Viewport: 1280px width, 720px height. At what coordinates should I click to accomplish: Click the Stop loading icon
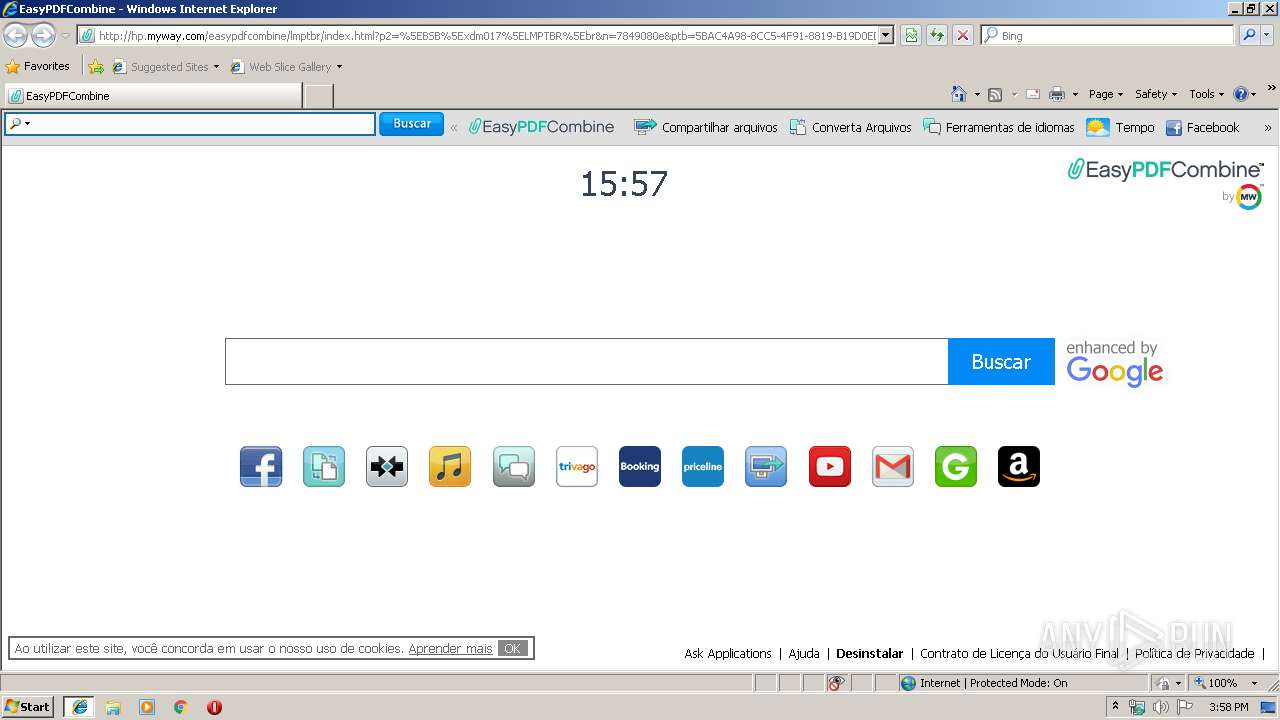pos(963,35)
